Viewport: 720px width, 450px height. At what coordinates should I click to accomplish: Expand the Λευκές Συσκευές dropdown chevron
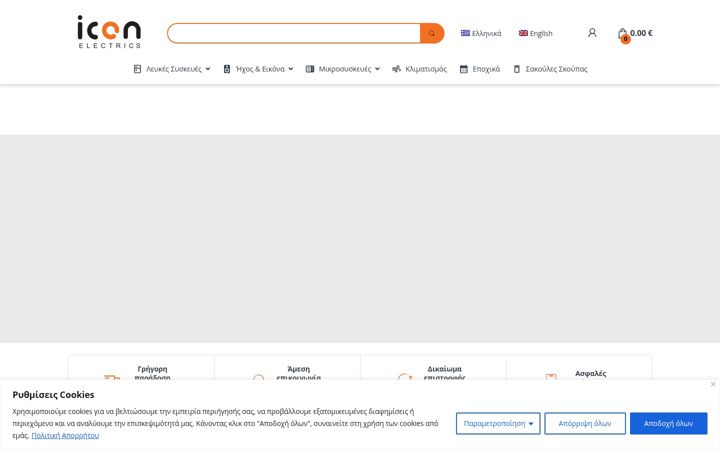click(x=208, y=69)
